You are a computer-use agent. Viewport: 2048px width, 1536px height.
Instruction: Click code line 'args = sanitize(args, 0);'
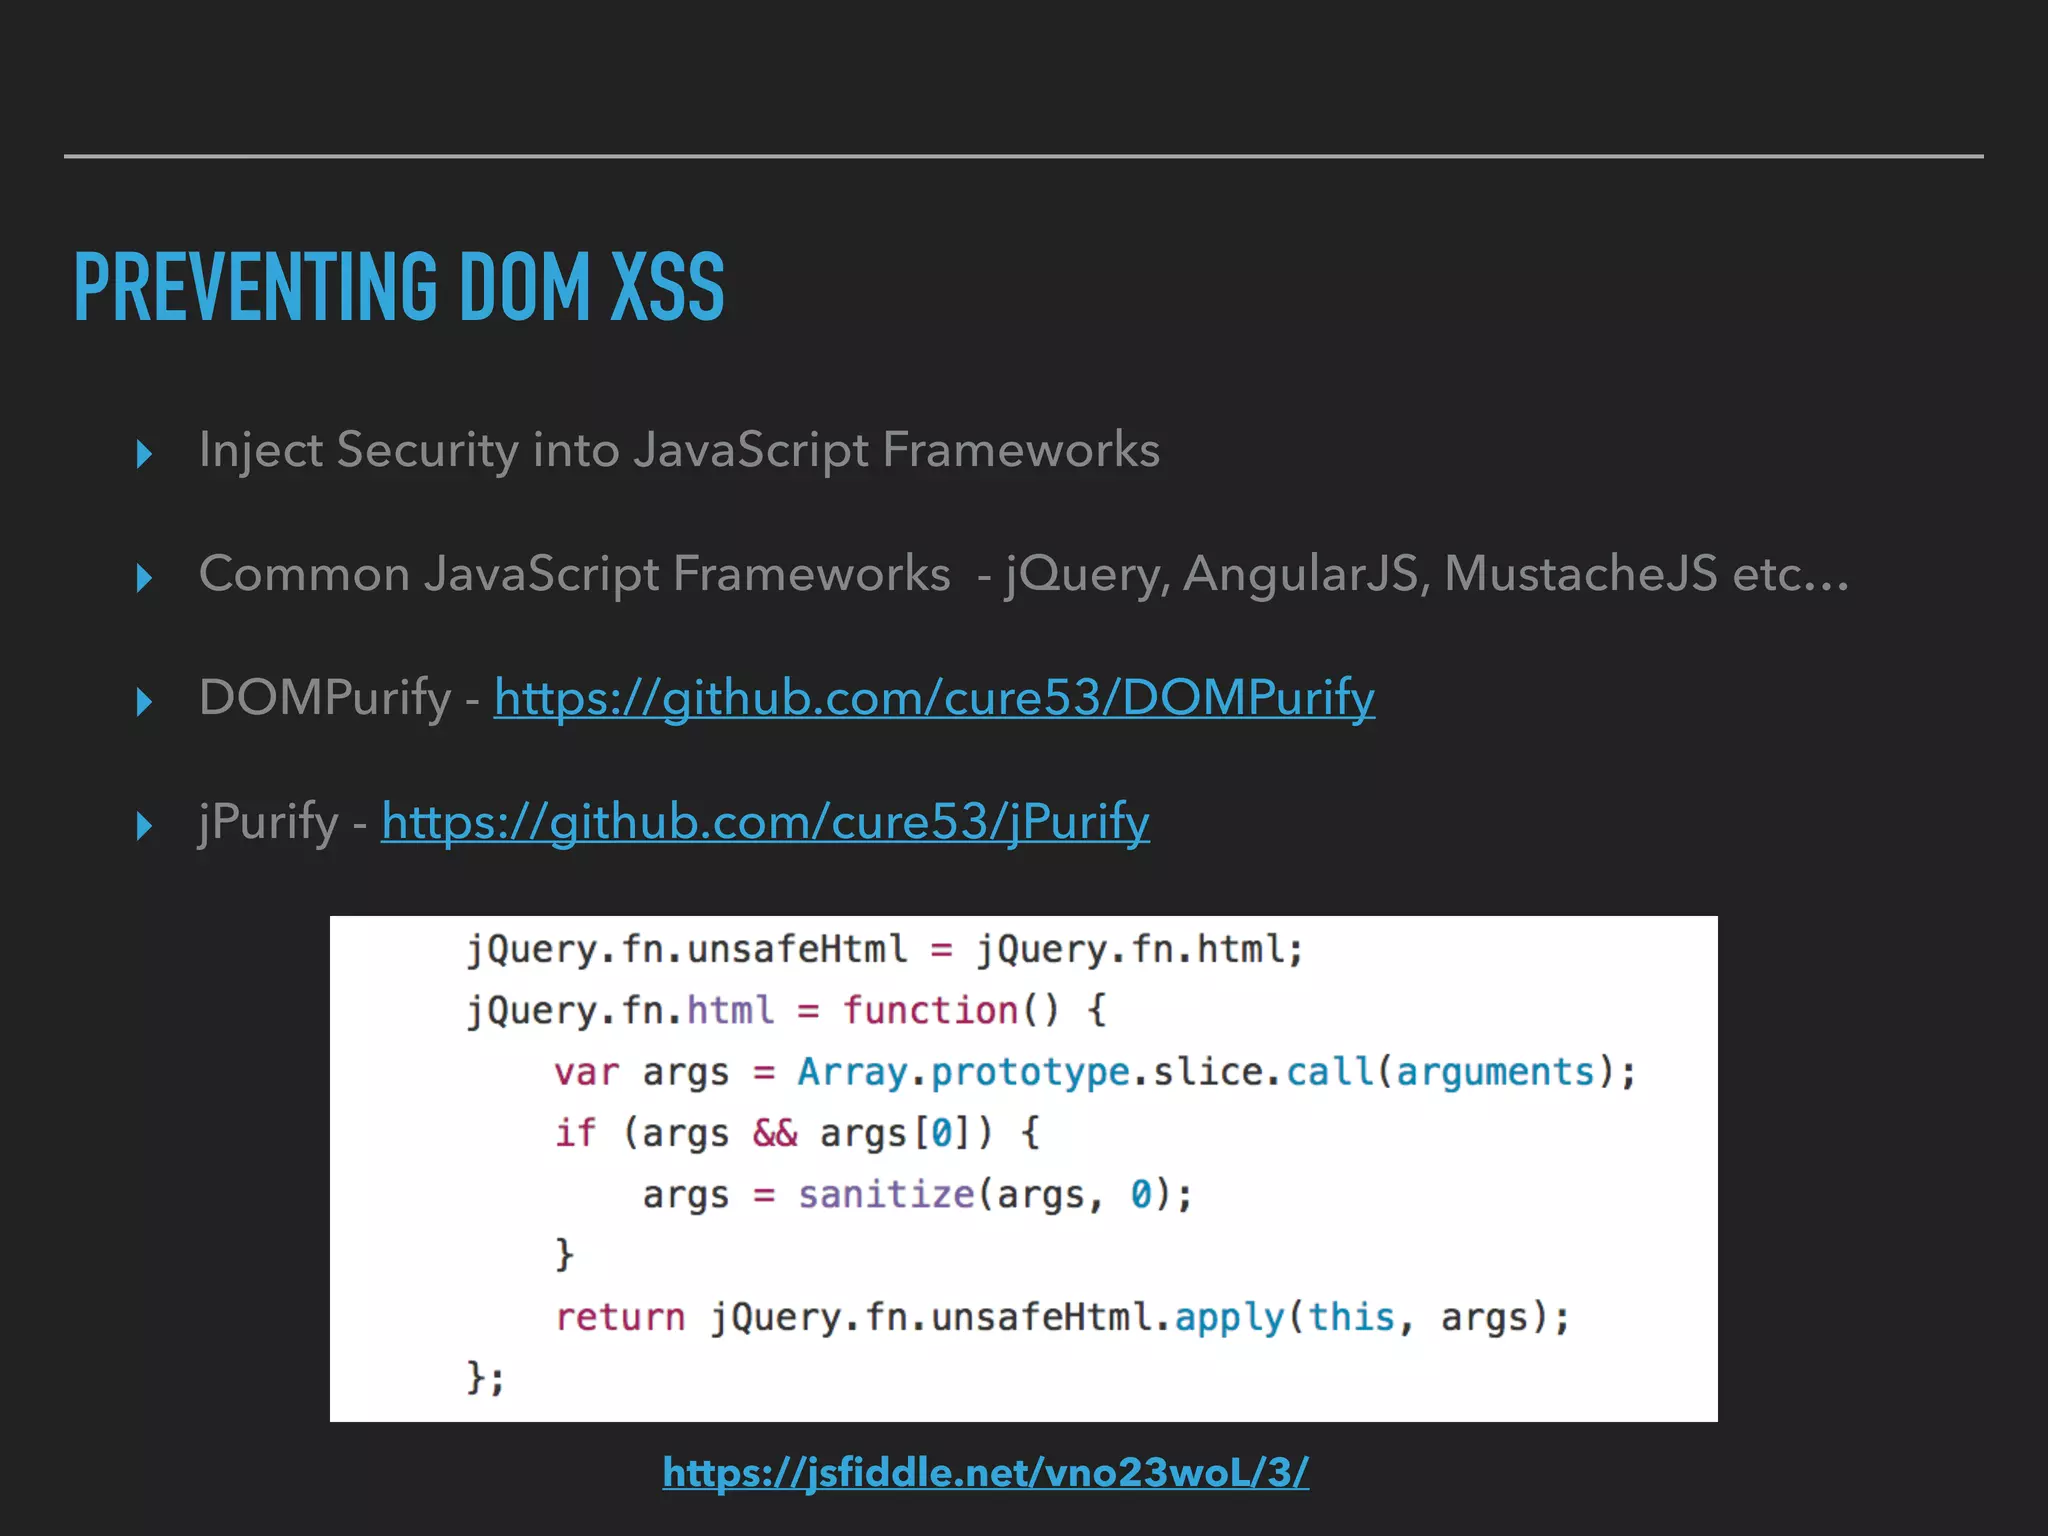tap(917, 1195)
